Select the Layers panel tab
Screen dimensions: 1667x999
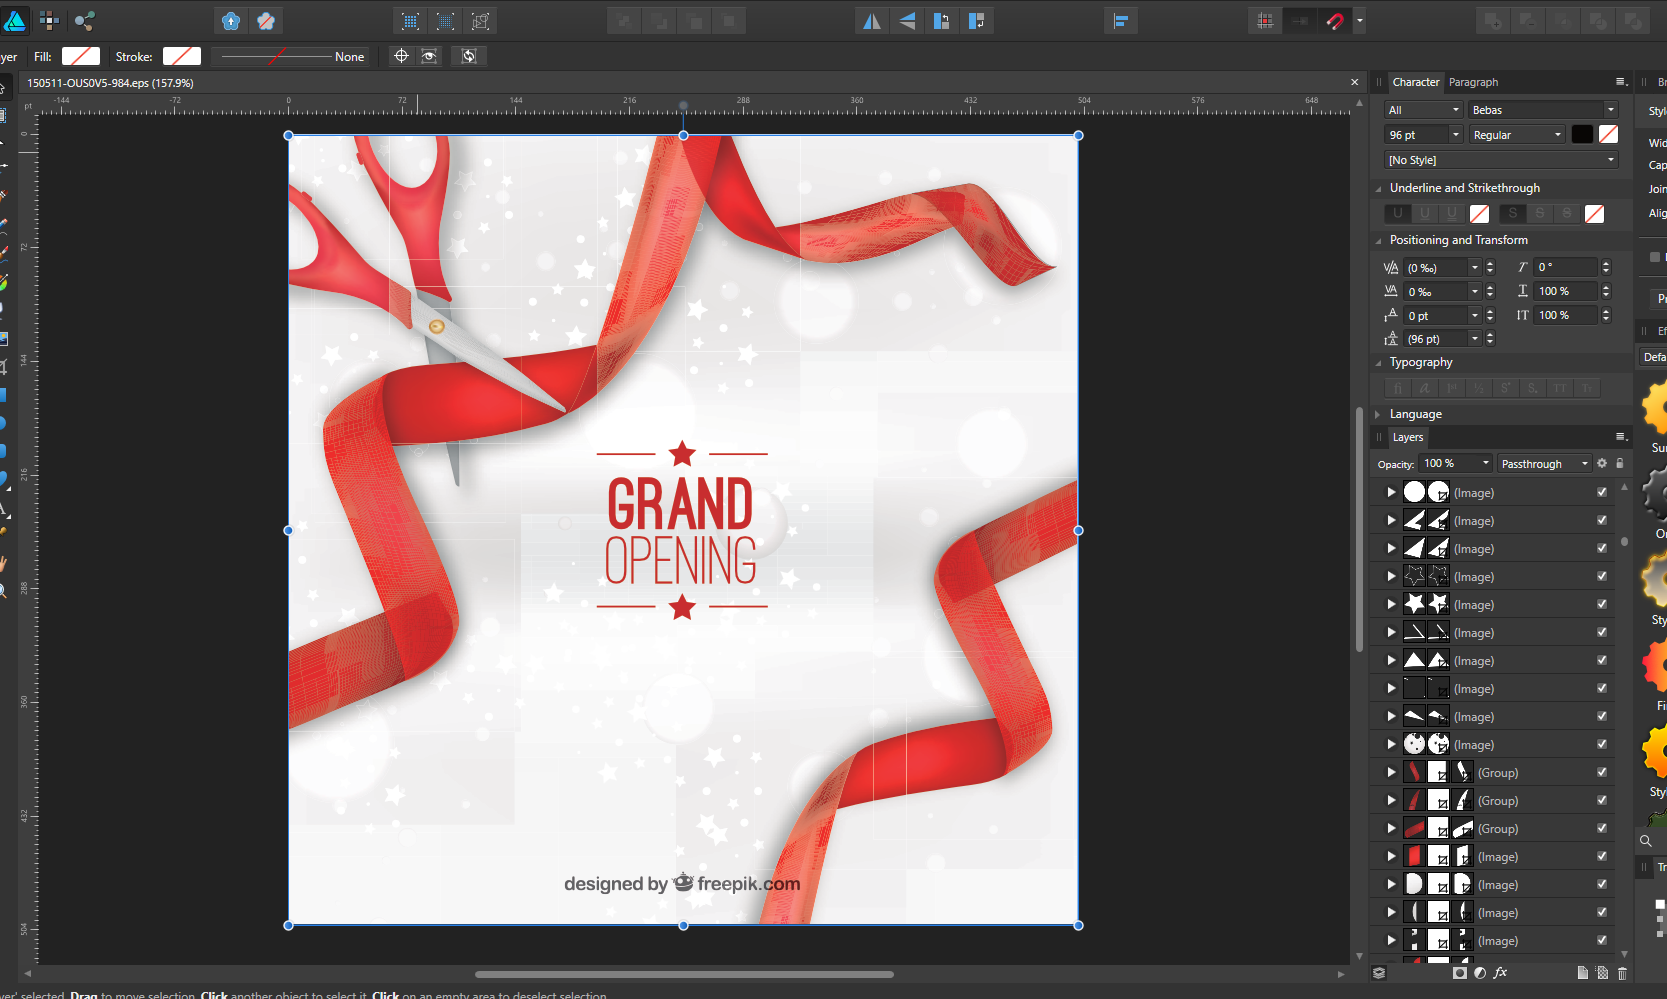(x=1407, y=437)
